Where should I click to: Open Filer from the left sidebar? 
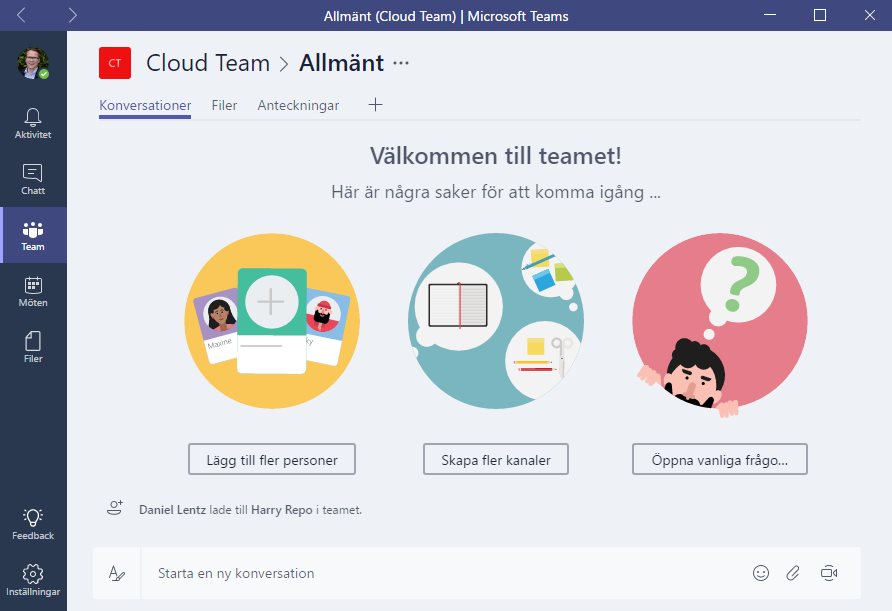pyautogui.click(x=33, y=348)
